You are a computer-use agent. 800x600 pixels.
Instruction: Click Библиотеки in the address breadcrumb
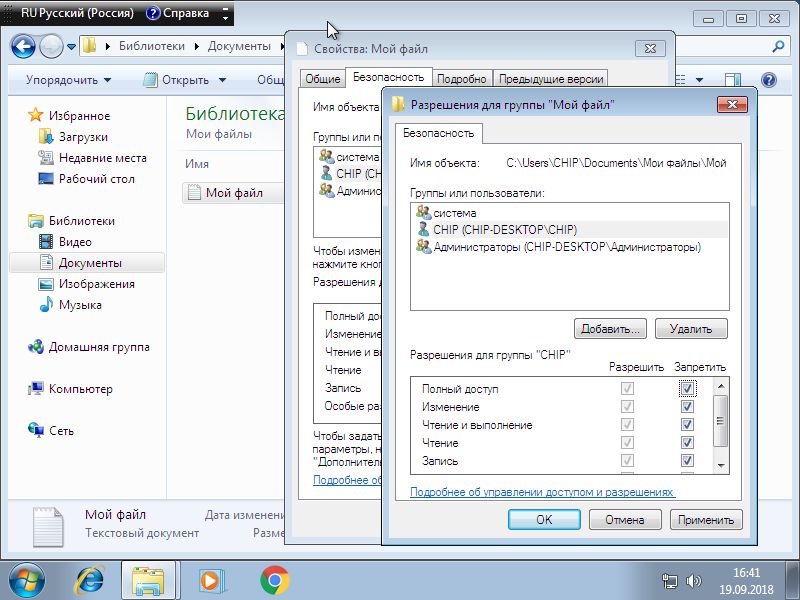[152, 46]
